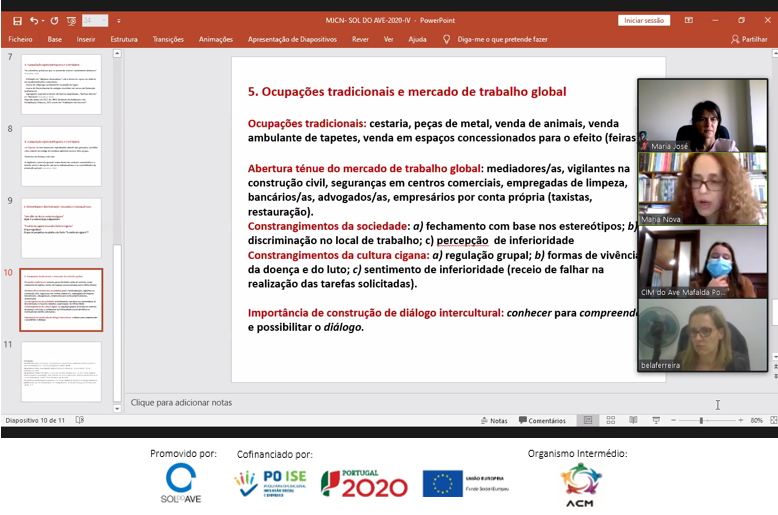Screen dimensions: 778x515
Task: Click 'Diapositivo 10 de 11' status indicator
Action: tap(35, 420)
